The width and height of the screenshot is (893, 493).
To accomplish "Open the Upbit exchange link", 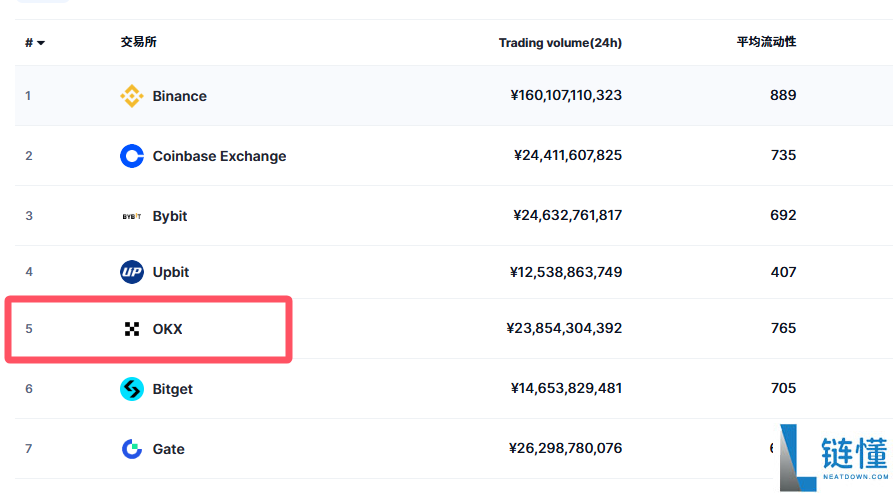I will point(170,272).
